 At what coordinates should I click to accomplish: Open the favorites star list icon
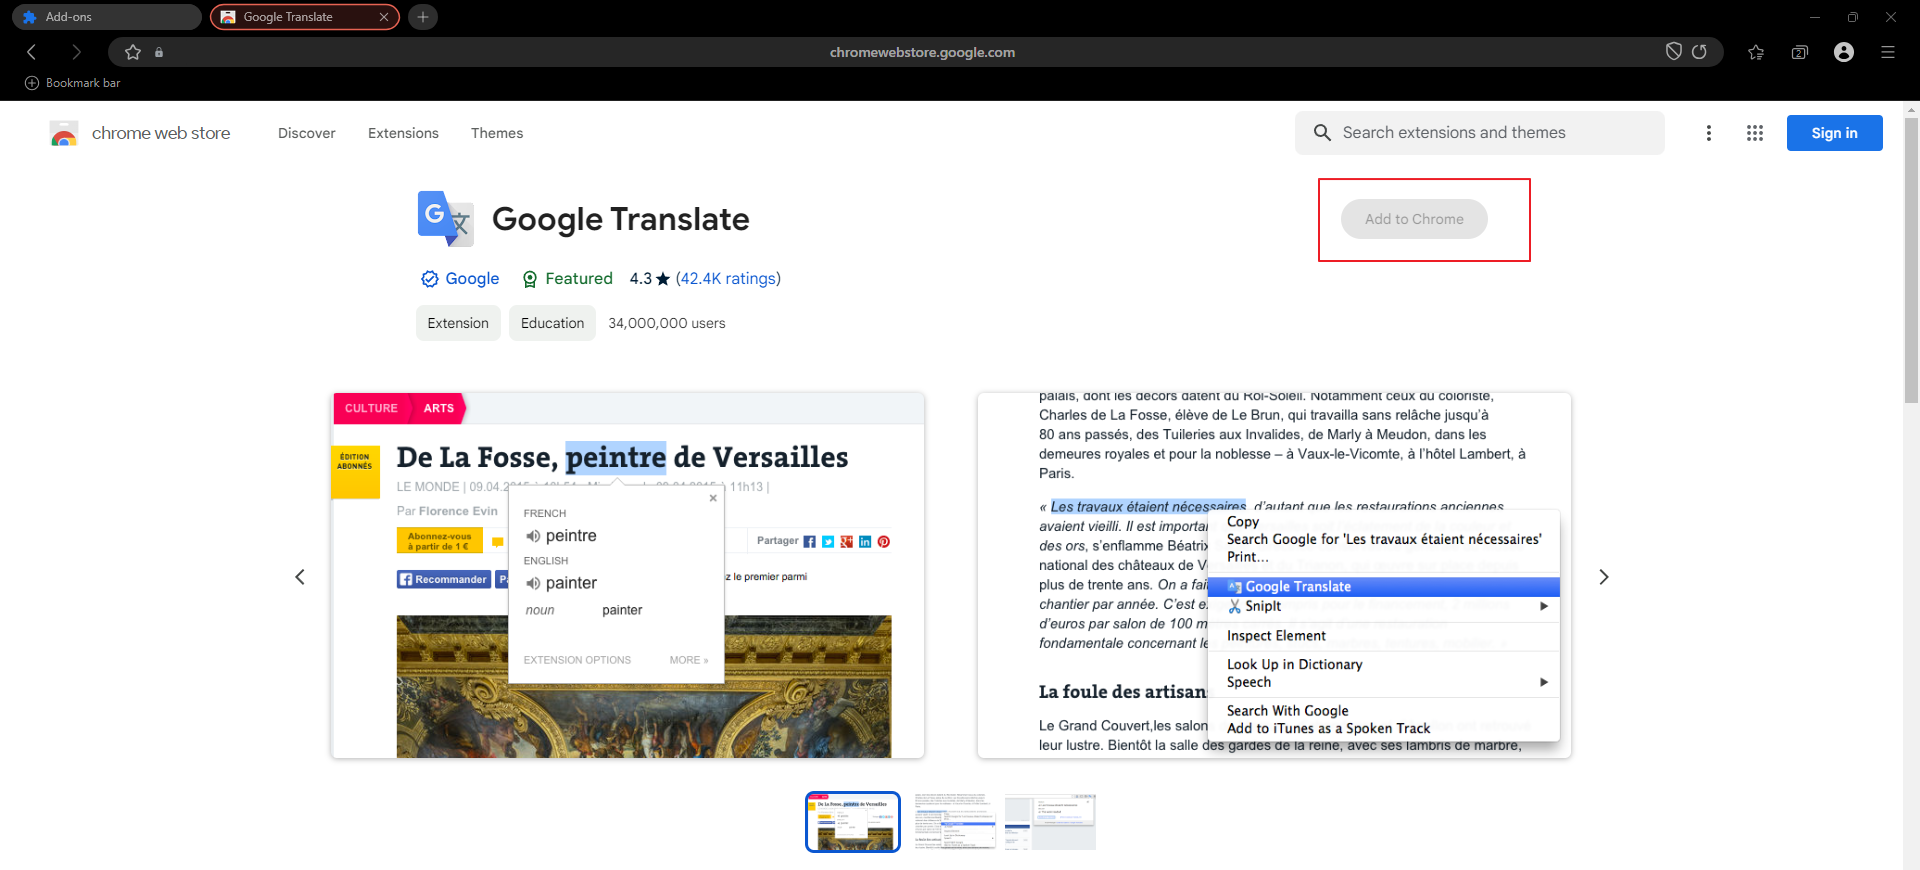pos(1756,52)
